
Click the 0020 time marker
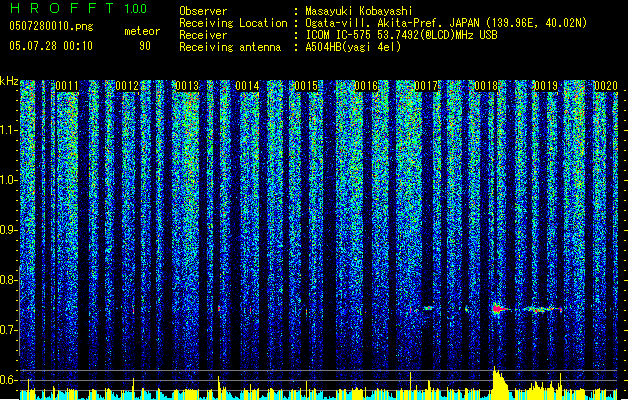606,86
